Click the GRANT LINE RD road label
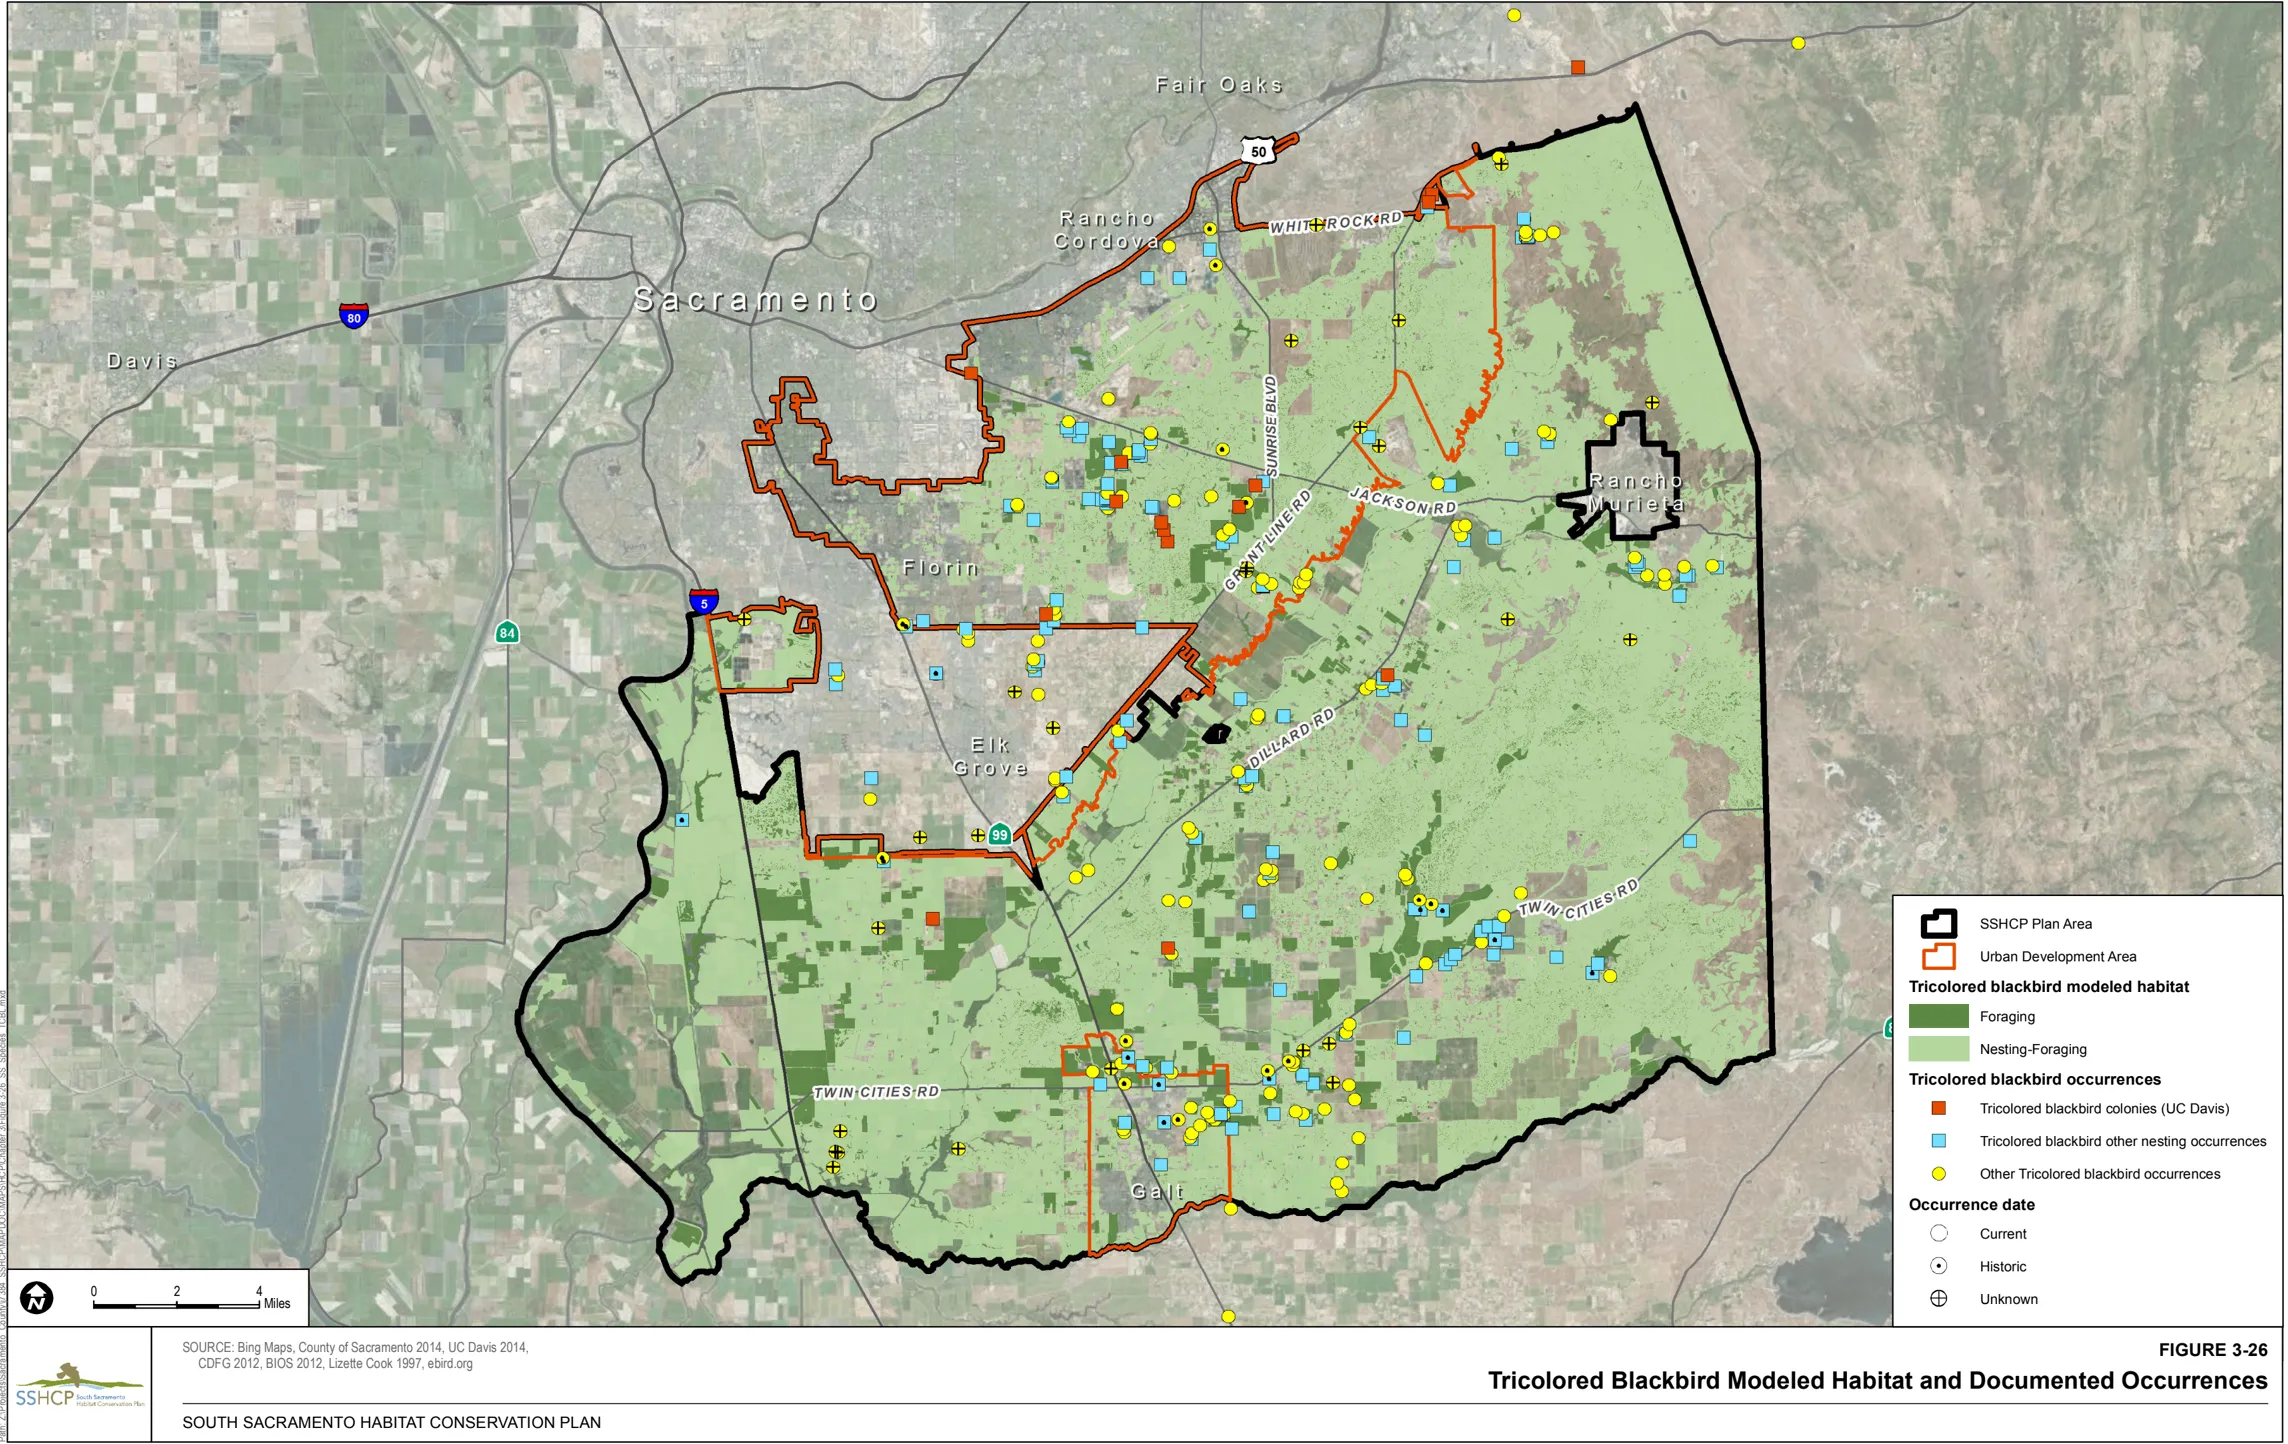Viewport: 2288px width, 1444px height. pos(1268,541)
